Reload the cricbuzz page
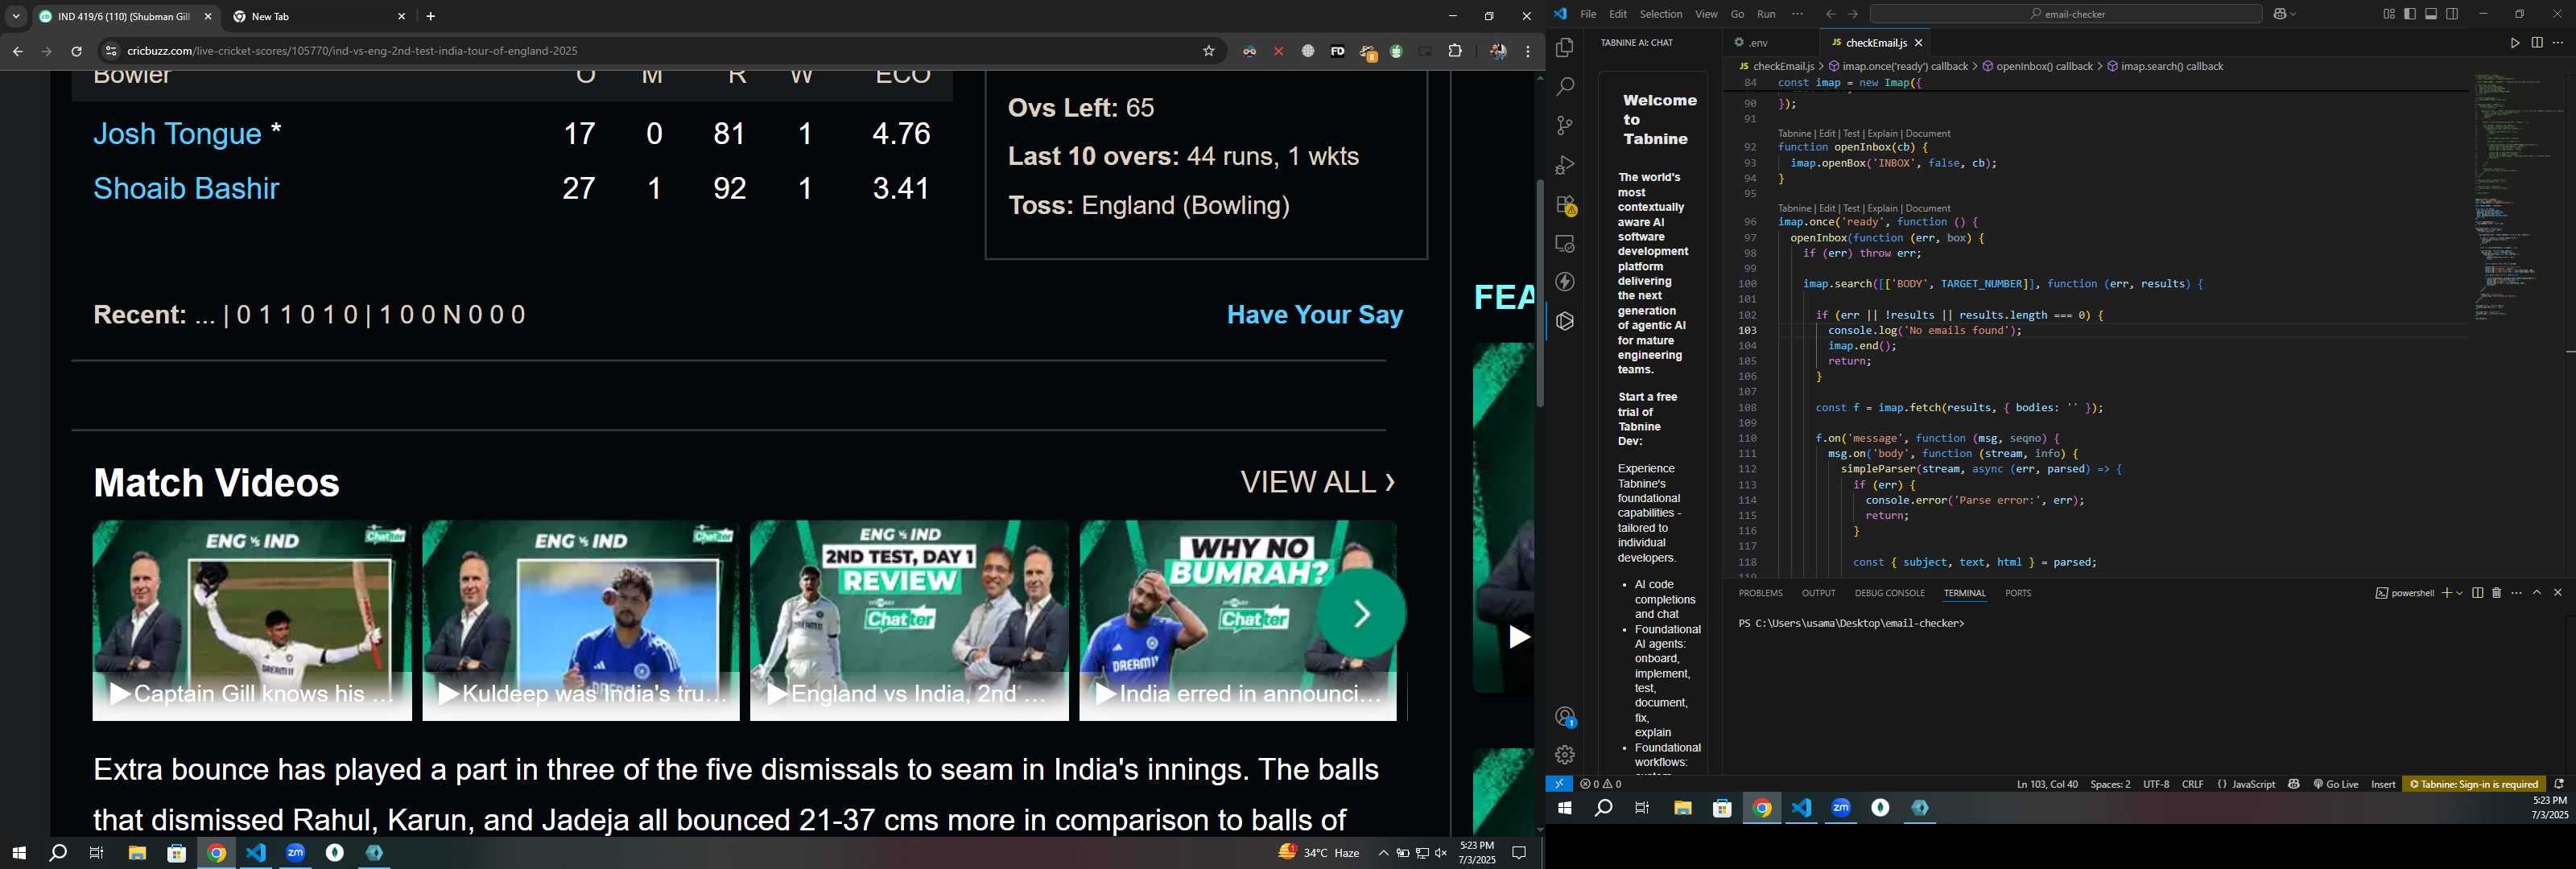The height and width of the screenshot is (869, 2576). point(76,51)
